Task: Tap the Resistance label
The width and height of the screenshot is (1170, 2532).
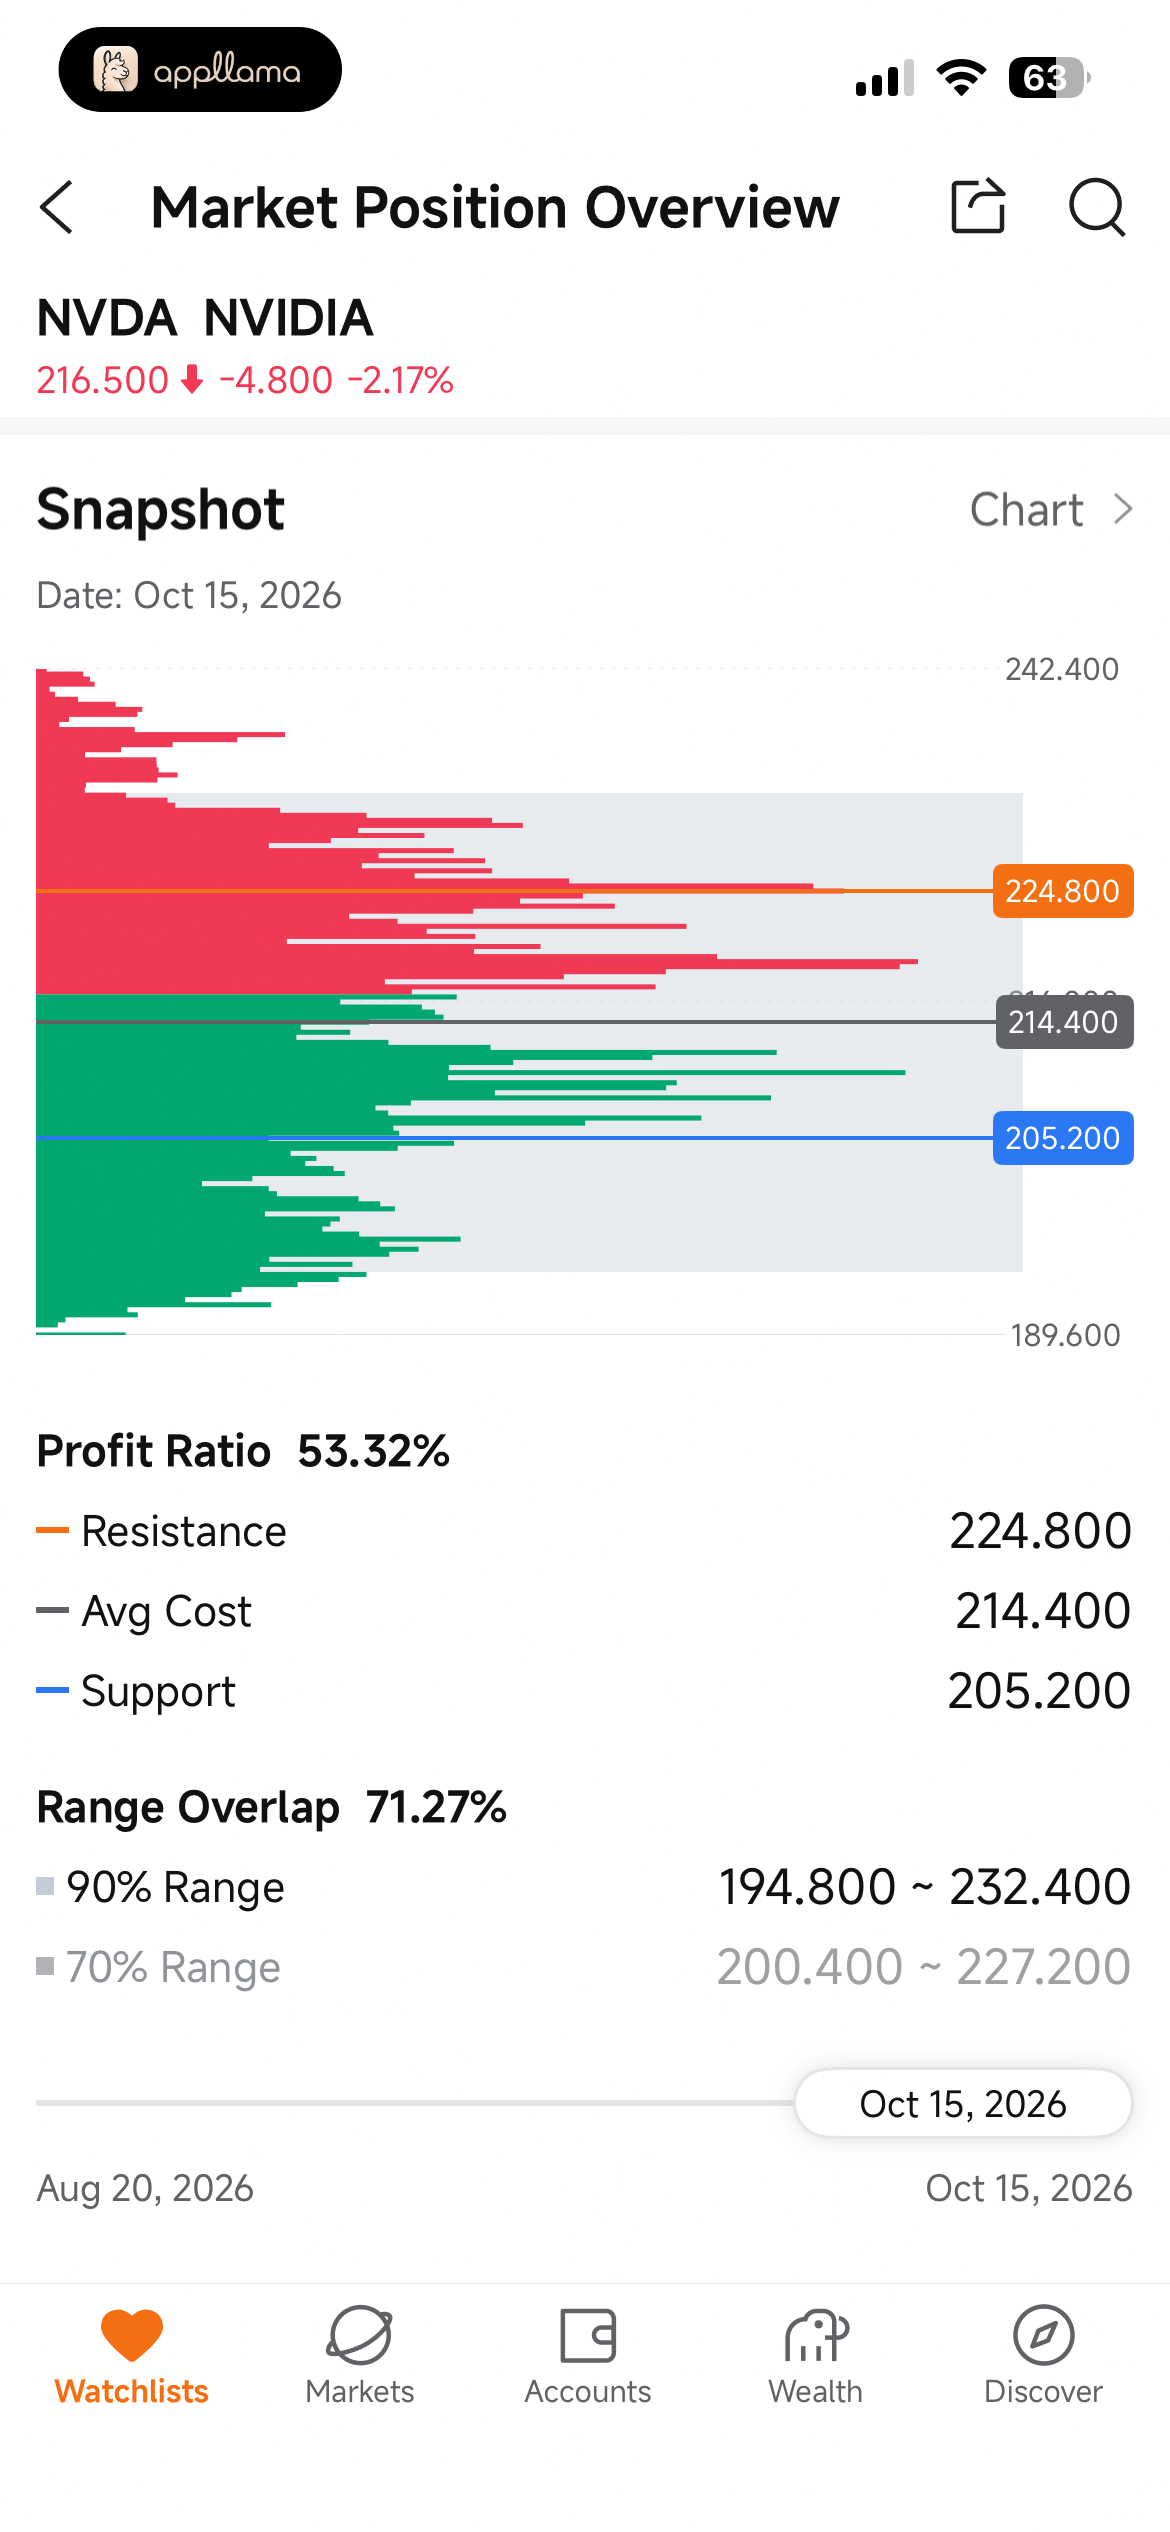Action: [x=184, y=1531]
